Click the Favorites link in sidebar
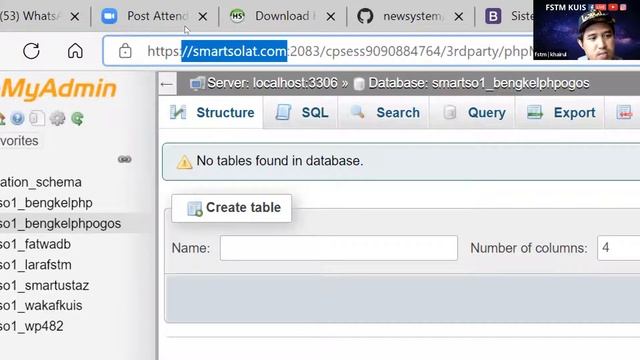The image size is (640, 360). click(x=19, y=141)
